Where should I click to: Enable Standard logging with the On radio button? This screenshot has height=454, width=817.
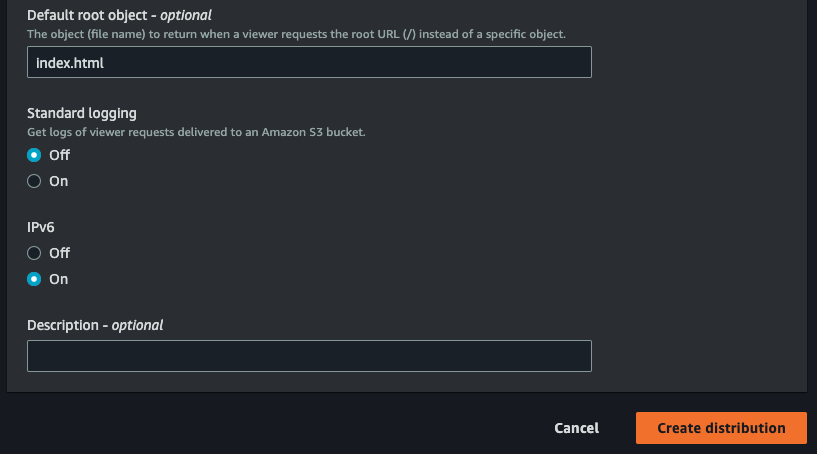pyautogui.click(x=34, y=181)
